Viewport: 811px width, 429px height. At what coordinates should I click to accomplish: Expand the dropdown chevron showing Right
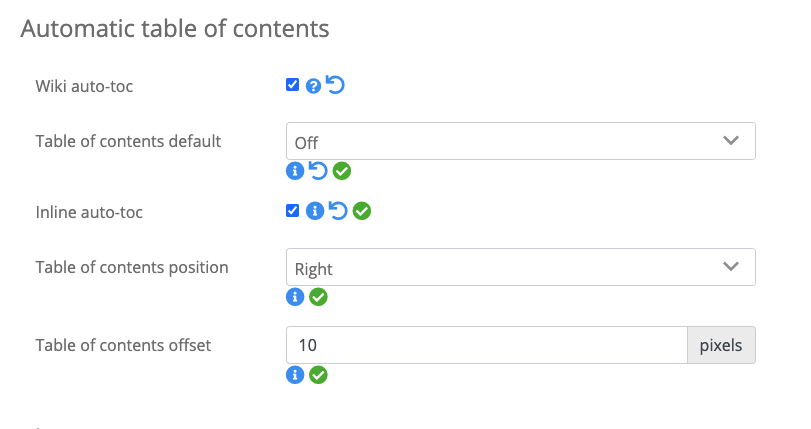coord(730,267)
